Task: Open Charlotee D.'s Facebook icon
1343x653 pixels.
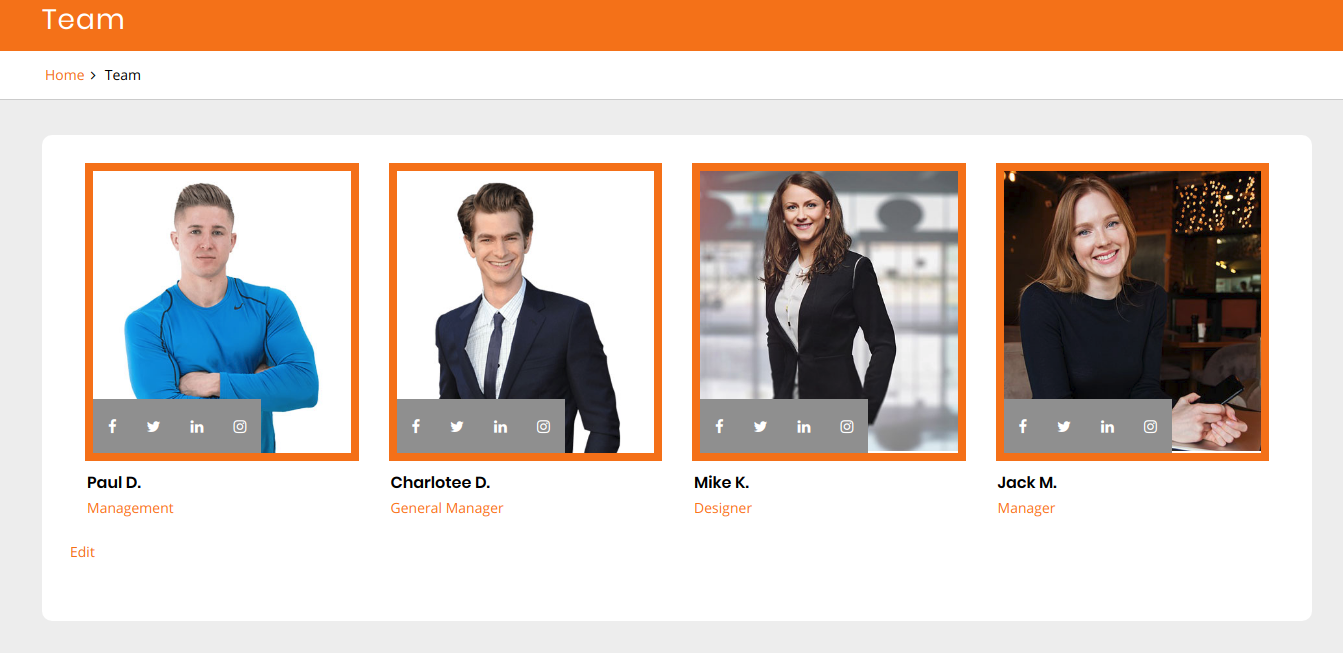Action: coord(416,426)
